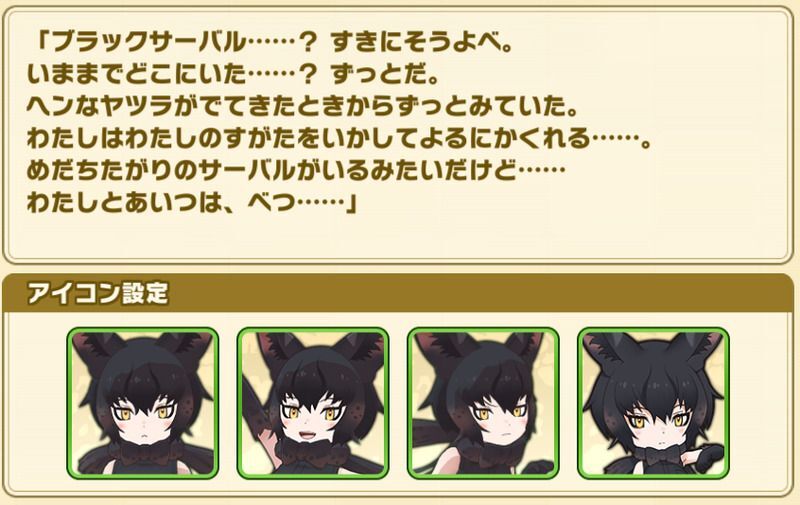
Task: Click the character dialogue text box
Action: pos(398,135)
